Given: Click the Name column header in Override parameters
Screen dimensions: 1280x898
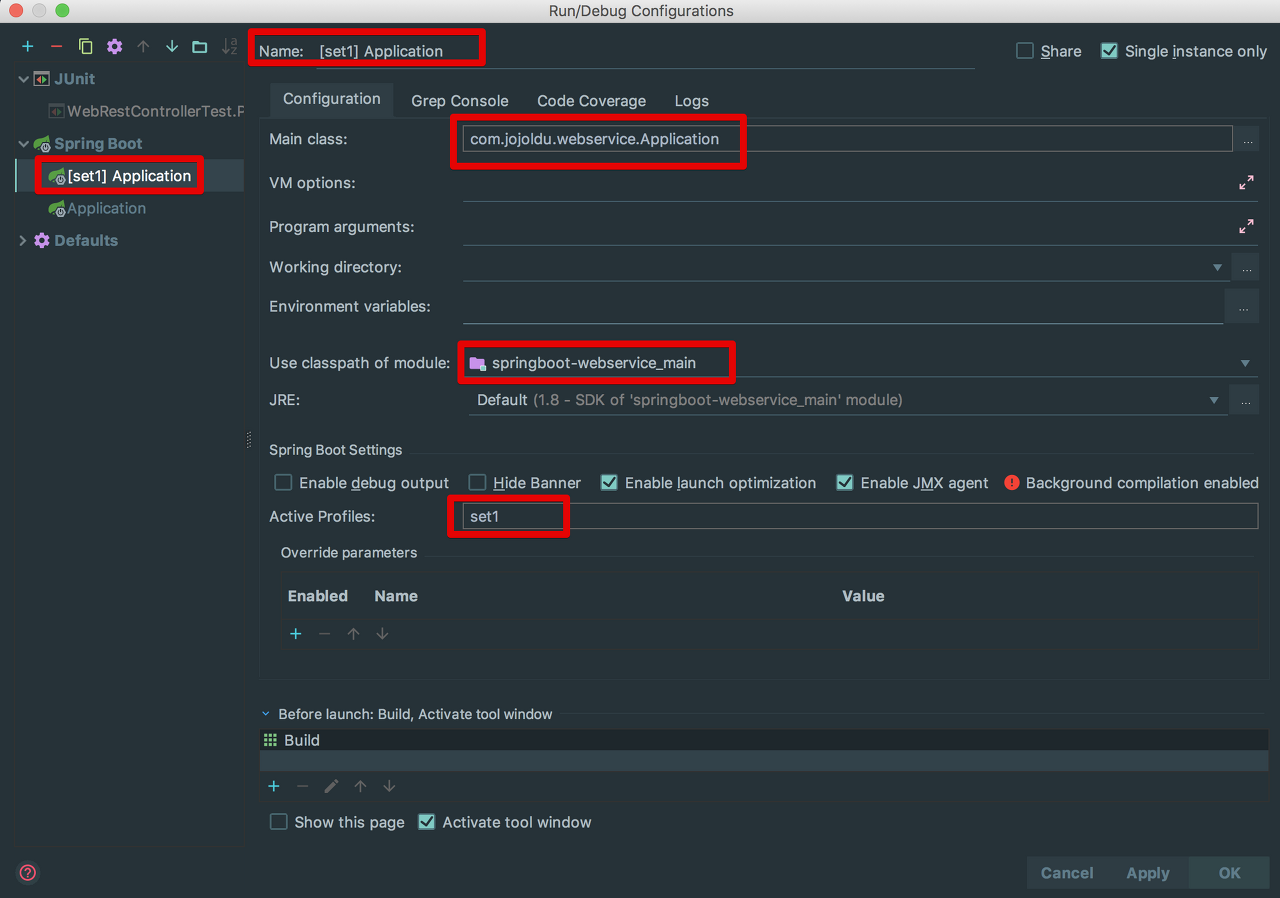Looking at the screenshot, I should (x=396, y=596).
